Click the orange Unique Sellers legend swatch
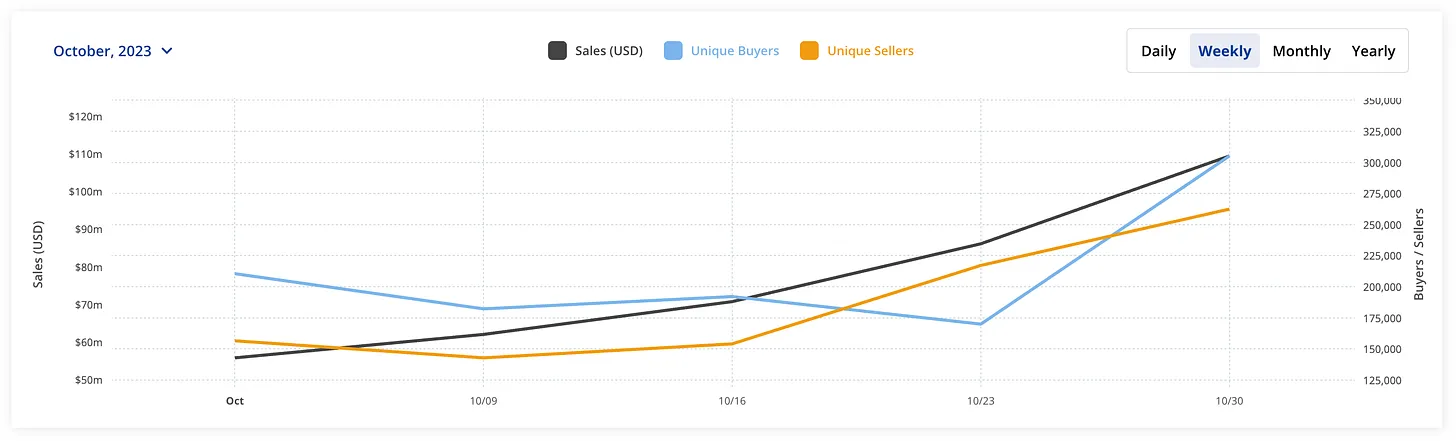 tap(809, 51)
